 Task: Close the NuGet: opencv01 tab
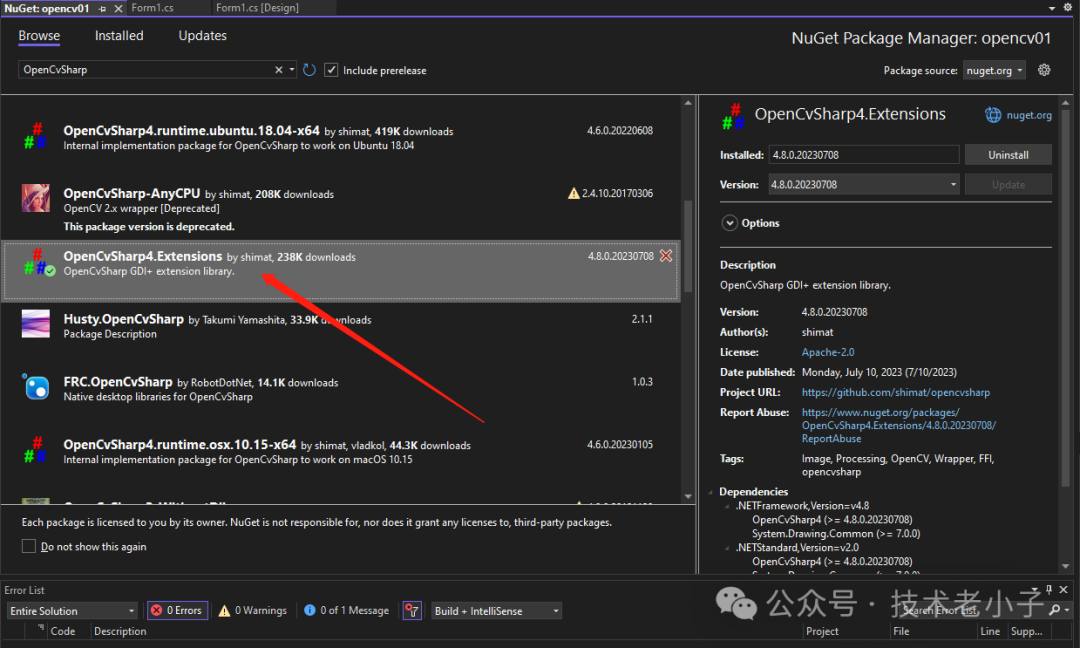click(118, 8)
